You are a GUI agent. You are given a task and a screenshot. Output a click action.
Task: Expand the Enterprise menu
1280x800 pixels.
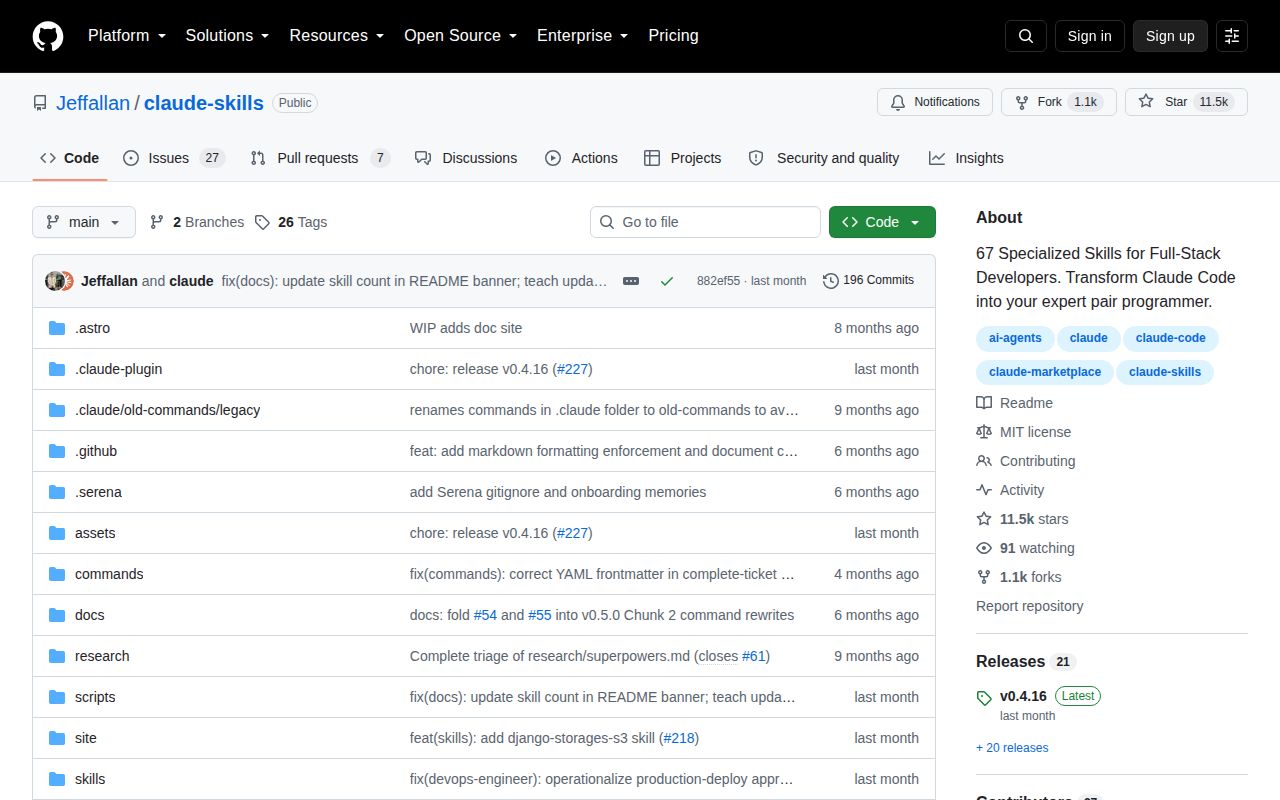click(582, 36)
